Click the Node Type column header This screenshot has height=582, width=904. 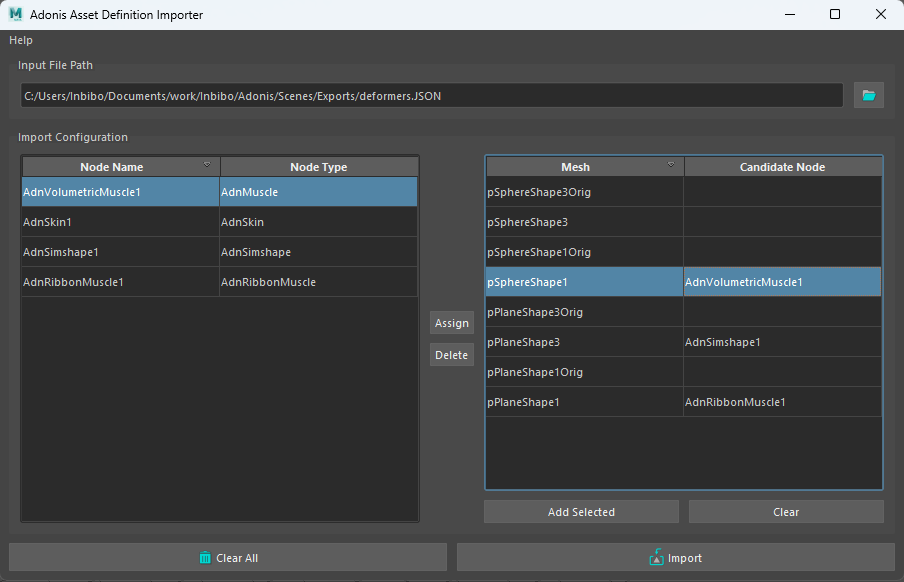(319, 167)
